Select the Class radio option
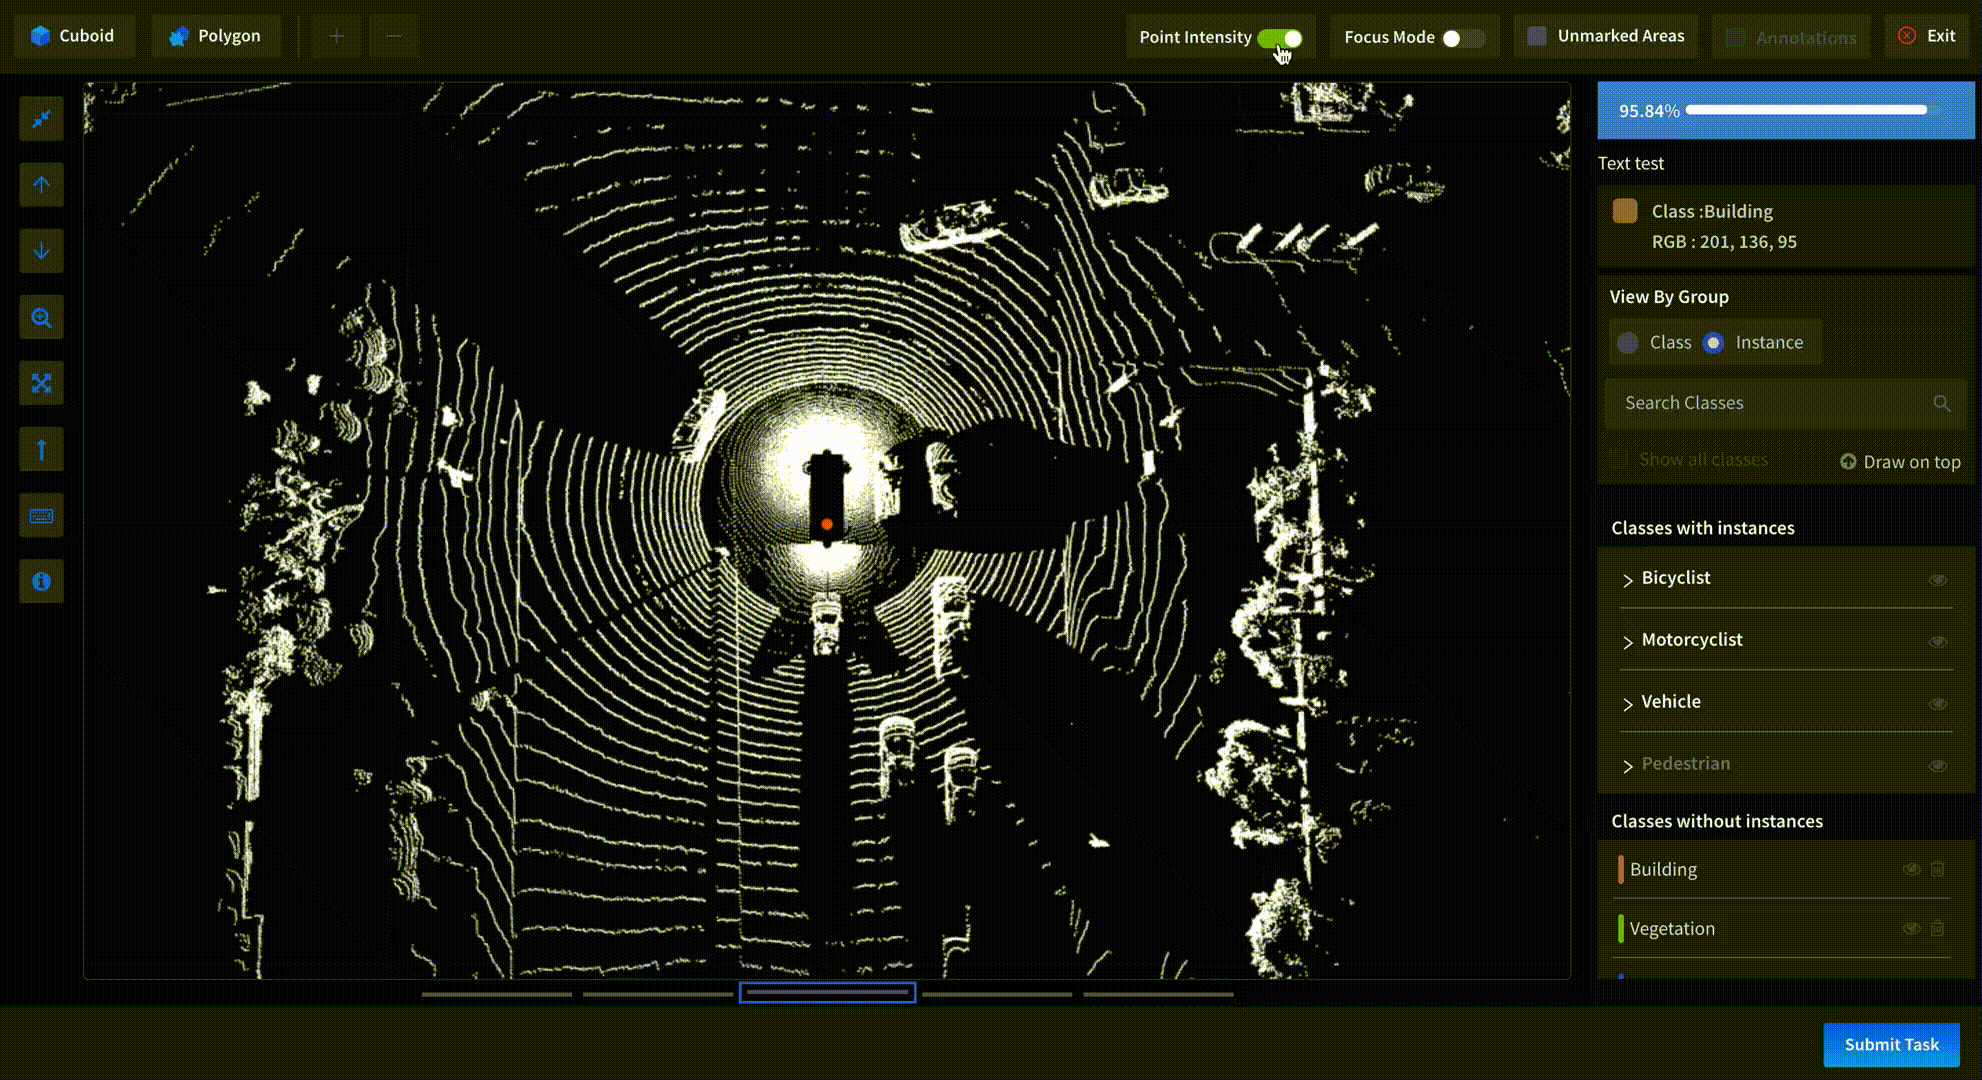Image resolution: width=1982 pixels, height=1080 pixels. (x=1628, y=343)
